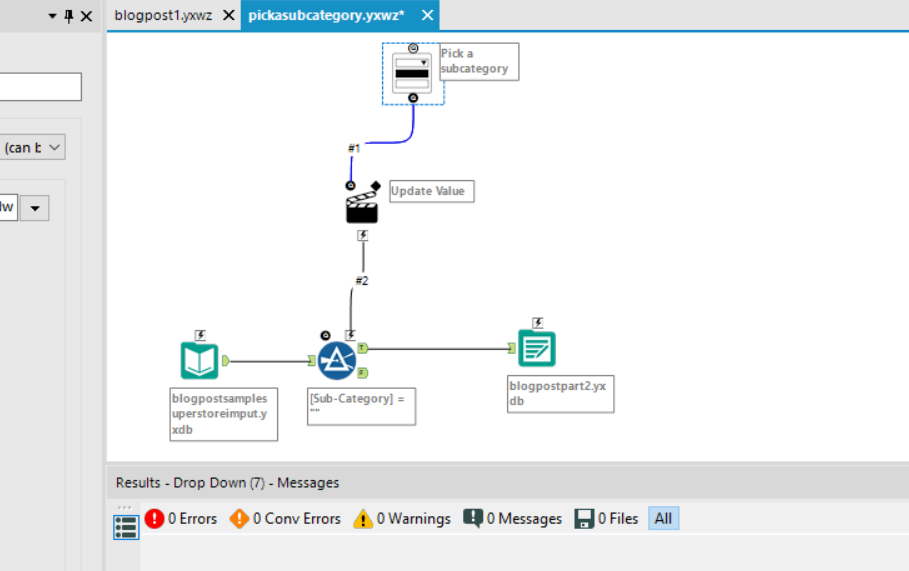Select the Drop Down interface tool icon
The image size is (909, 571).
click(x=412, y=73)
